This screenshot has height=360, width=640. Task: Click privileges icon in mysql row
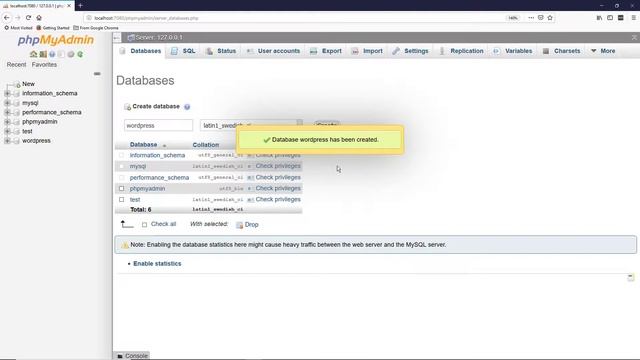(x=250, y=167)
